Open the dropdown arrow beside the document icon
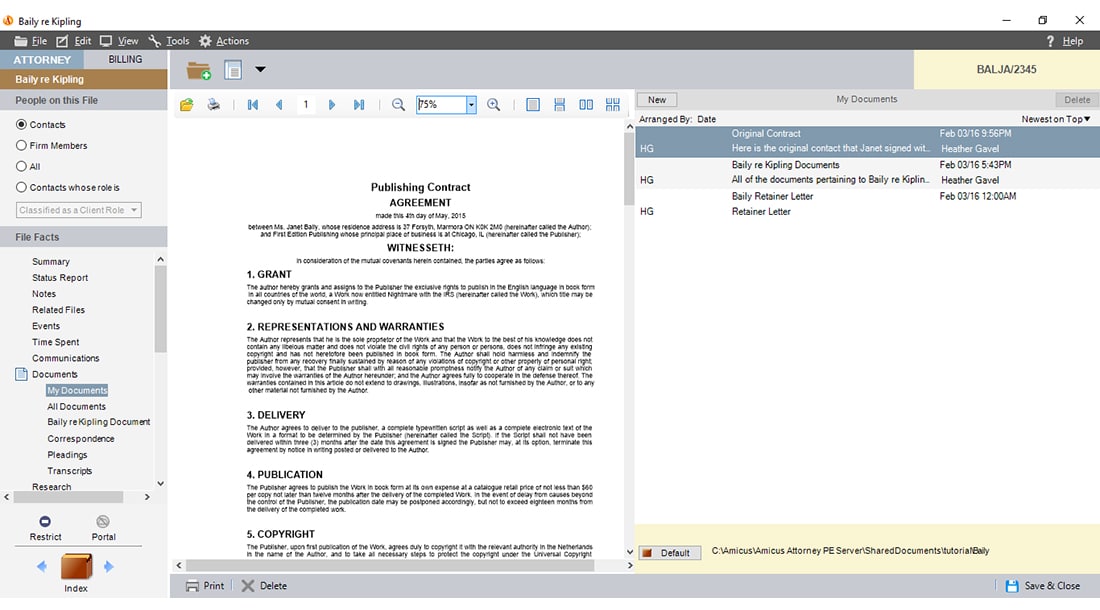The width and height of the screenshot is (1100, 610). [x=260, y=69]
